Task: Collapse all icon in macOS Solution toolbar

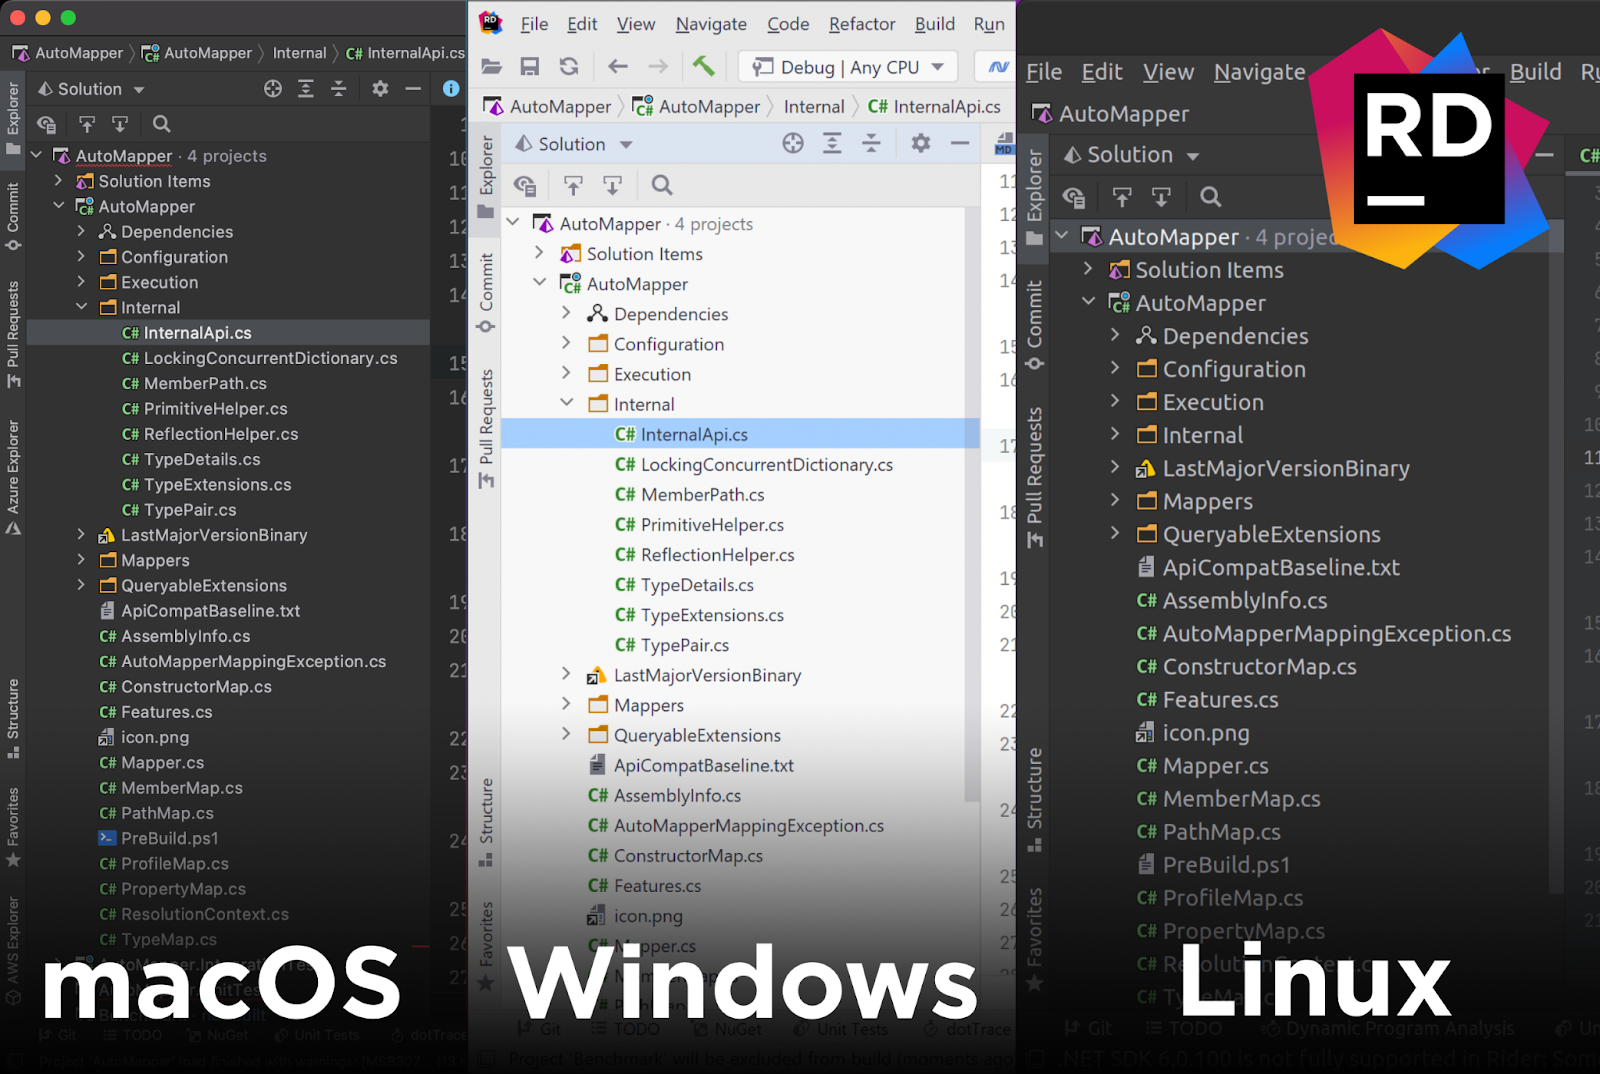Action: [x=339, y=89]
